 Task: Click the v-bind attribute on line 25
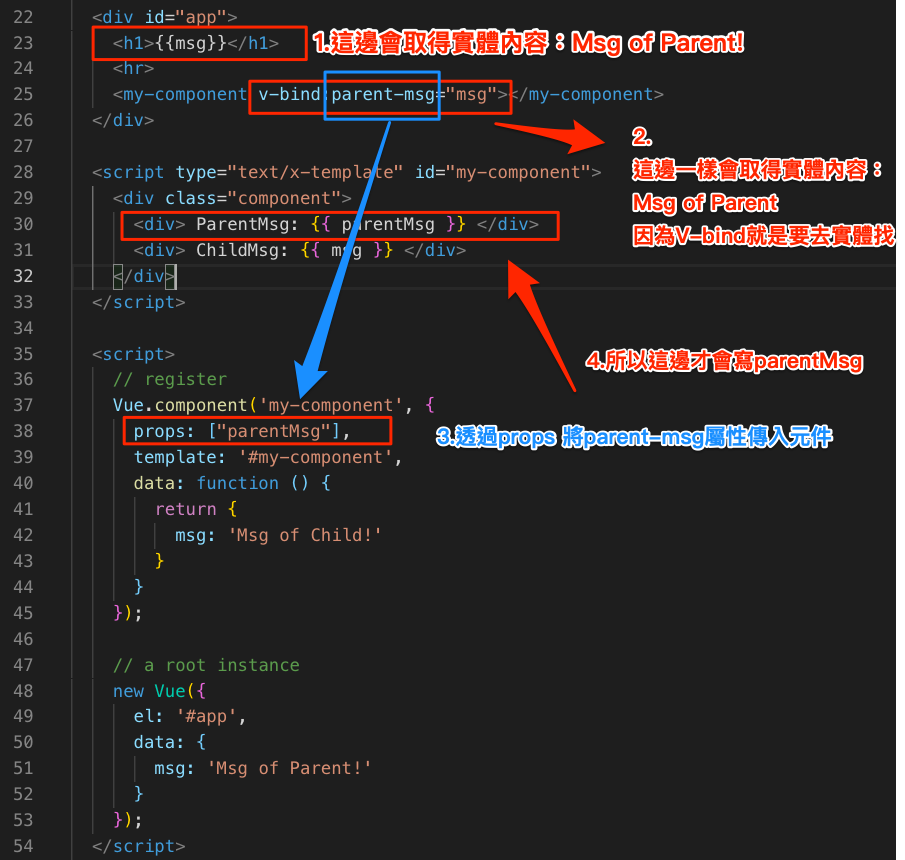[x=289, y=94]
